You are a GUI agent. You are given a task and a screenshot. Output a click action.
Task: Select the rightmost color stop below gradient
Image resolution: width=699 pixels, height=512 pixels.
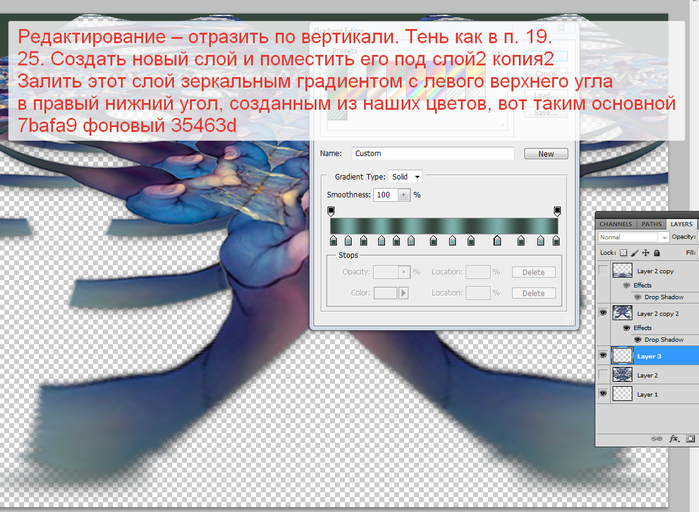pyautogui.click(x=556, y=241)
